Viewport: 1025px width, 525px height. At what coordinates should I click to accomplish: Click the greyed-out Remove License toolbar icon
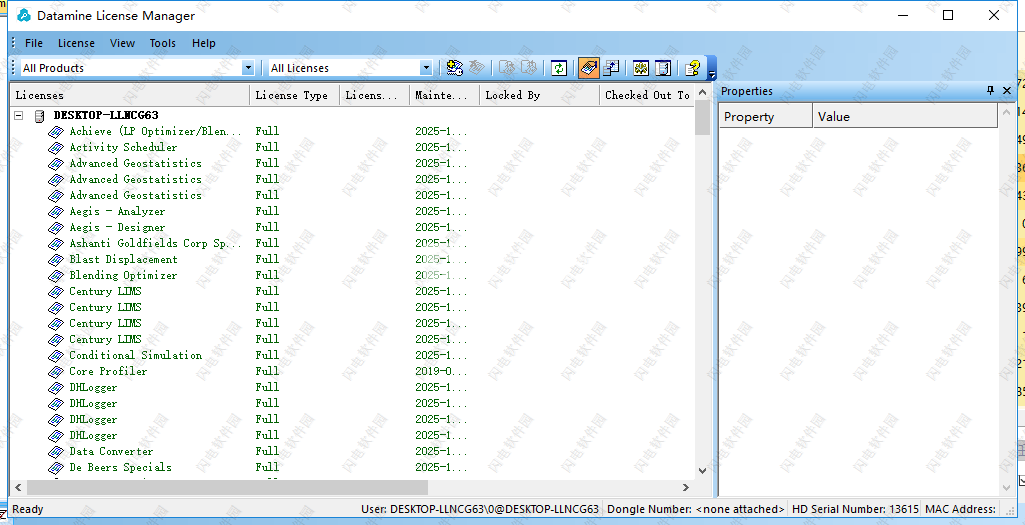click(x=477, y=67)
